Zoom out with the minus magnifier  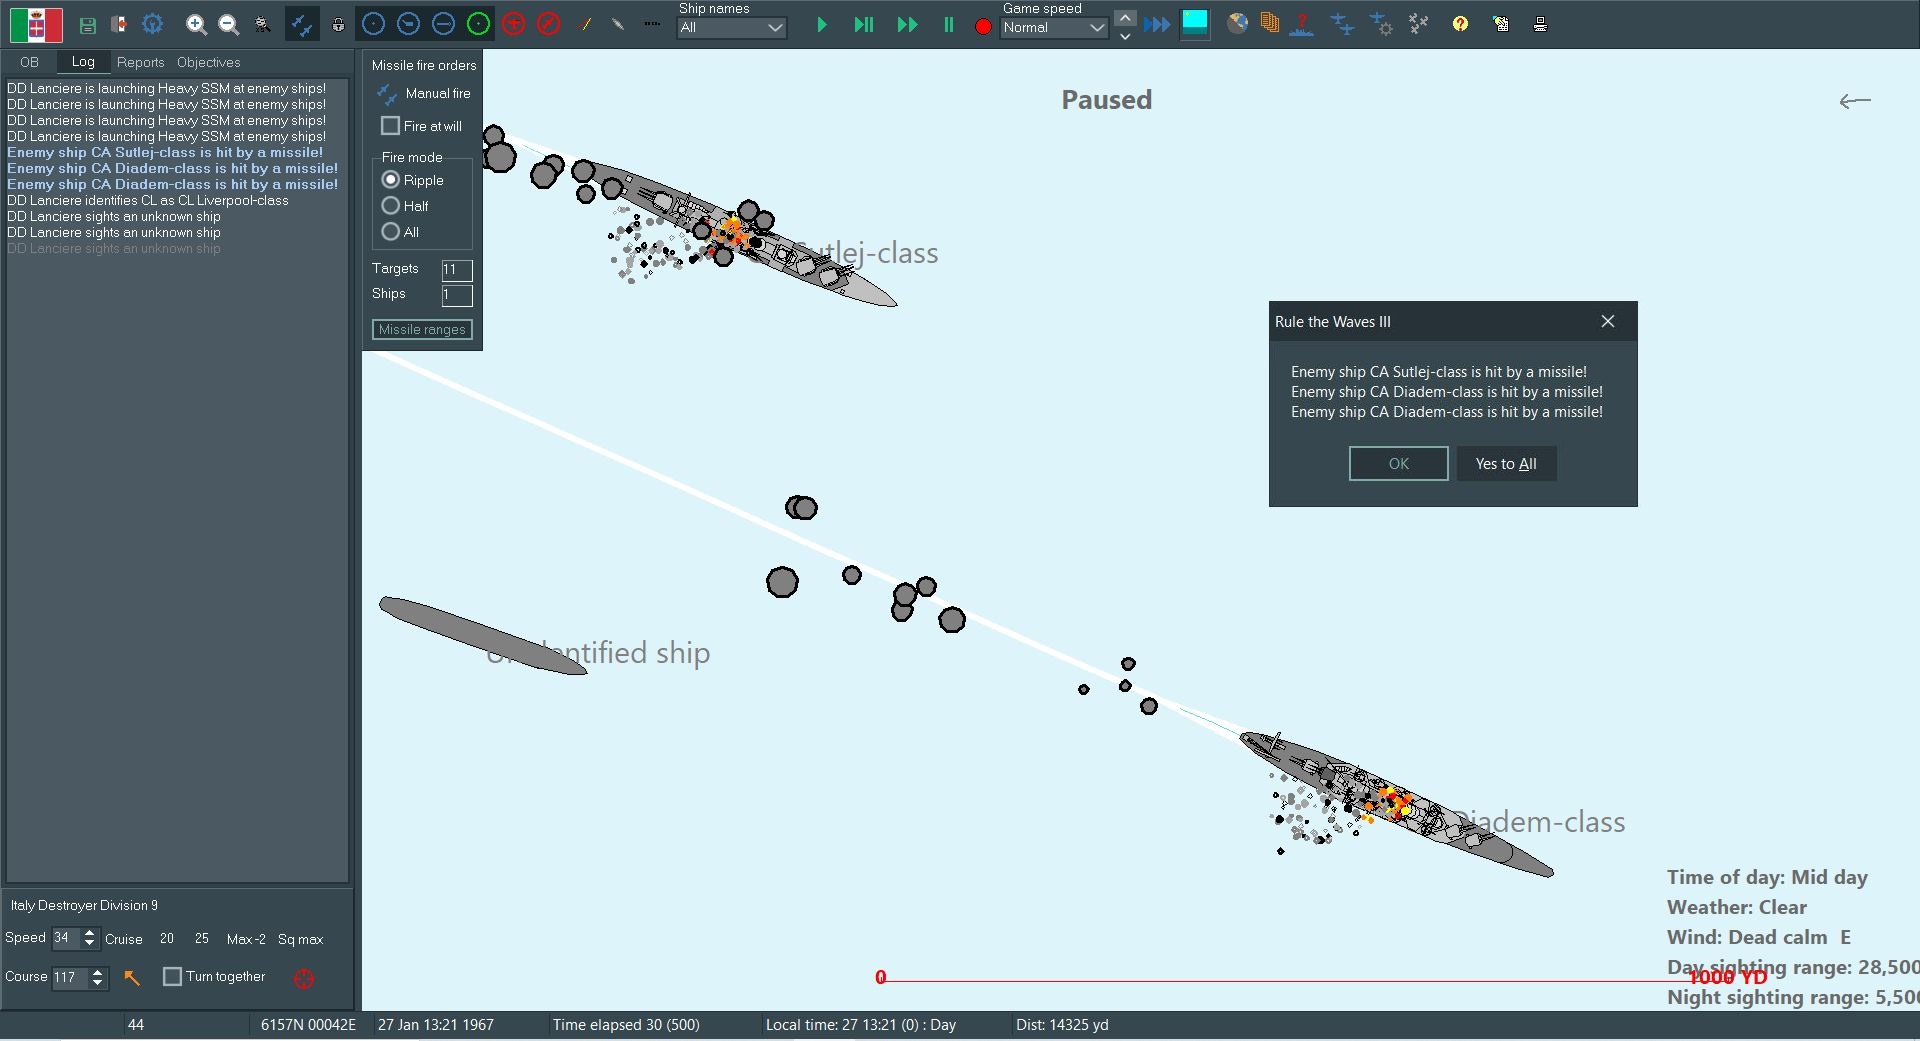229,25
